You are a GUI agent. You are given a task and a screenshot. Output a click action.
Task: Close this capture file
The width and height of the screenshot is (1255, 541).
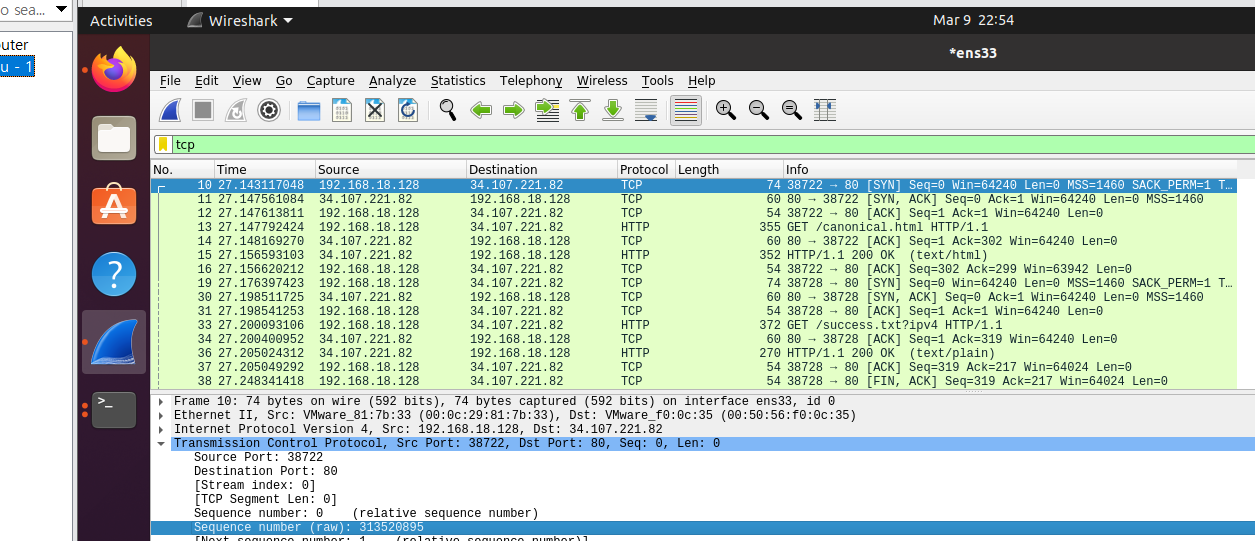coord(375,110)
